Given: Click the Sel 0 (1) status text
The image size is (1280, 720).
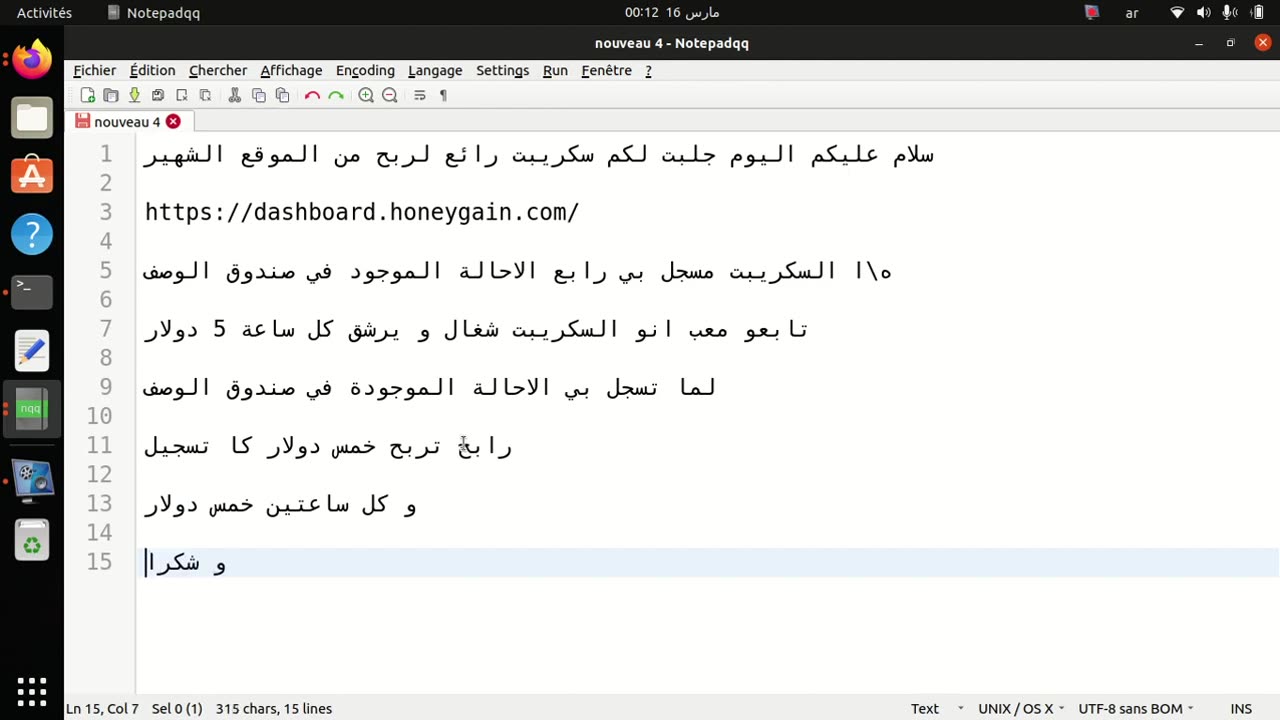Looking at the screenshot, I should point(177,708).
